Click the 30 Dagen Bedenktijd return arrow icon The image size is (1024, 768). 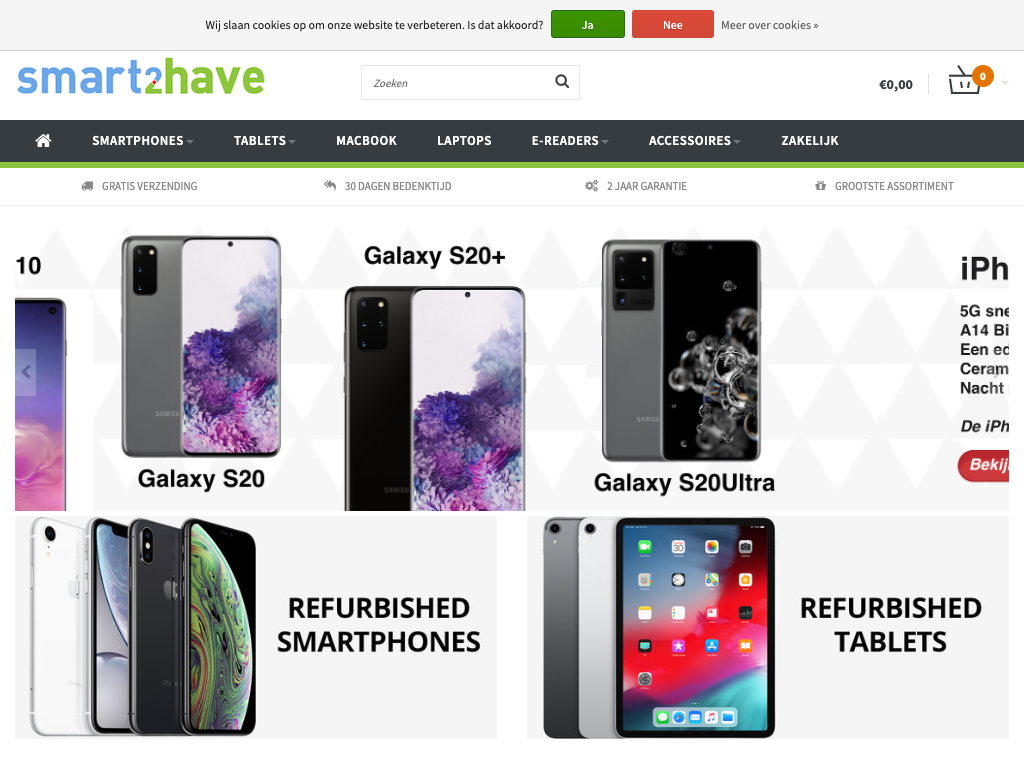(330, 185)
